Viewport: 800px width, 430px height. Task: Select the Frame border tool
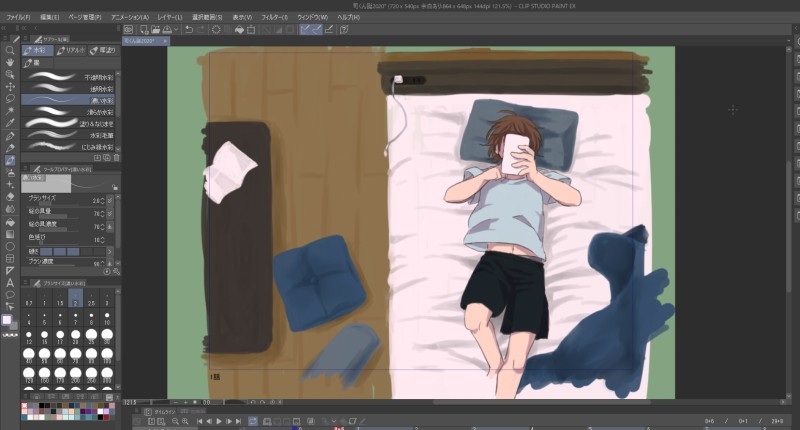click(10, 259)
